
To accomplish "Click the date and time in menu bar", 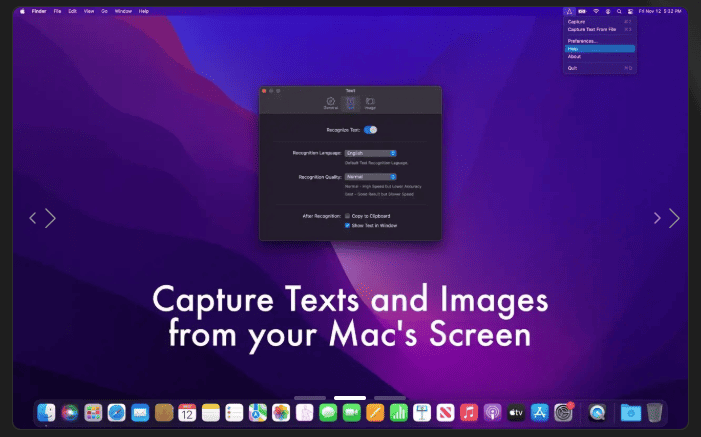I will pos(660,11).
